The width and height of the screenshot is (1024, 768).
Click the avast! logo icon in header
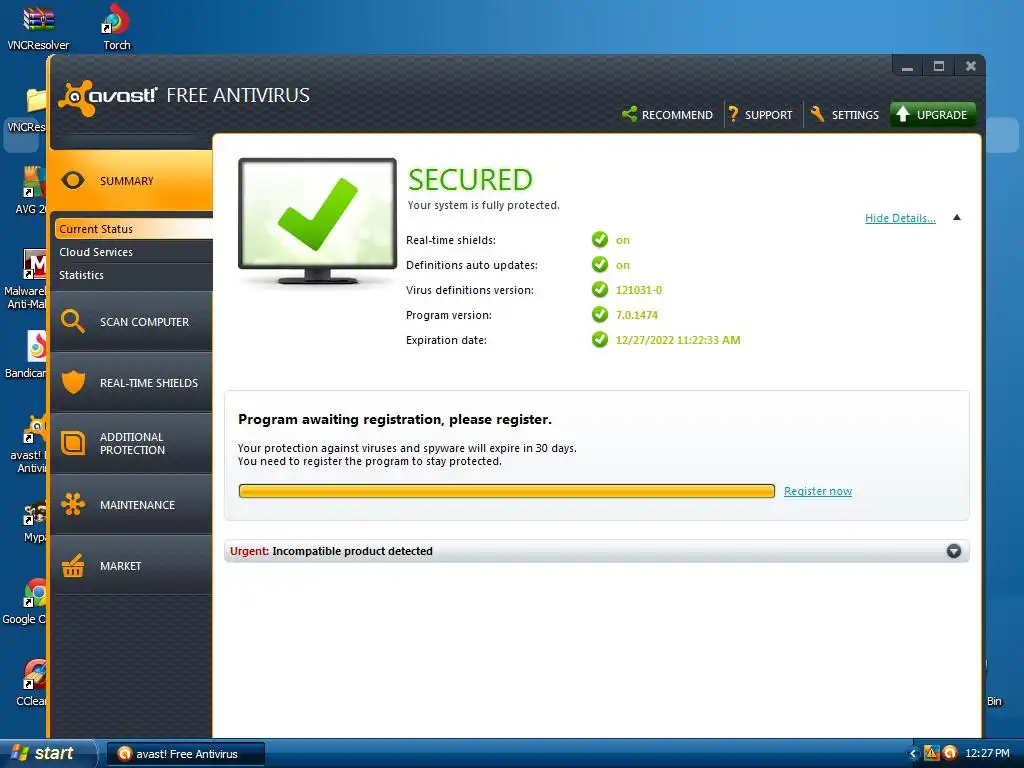point(76,98)
